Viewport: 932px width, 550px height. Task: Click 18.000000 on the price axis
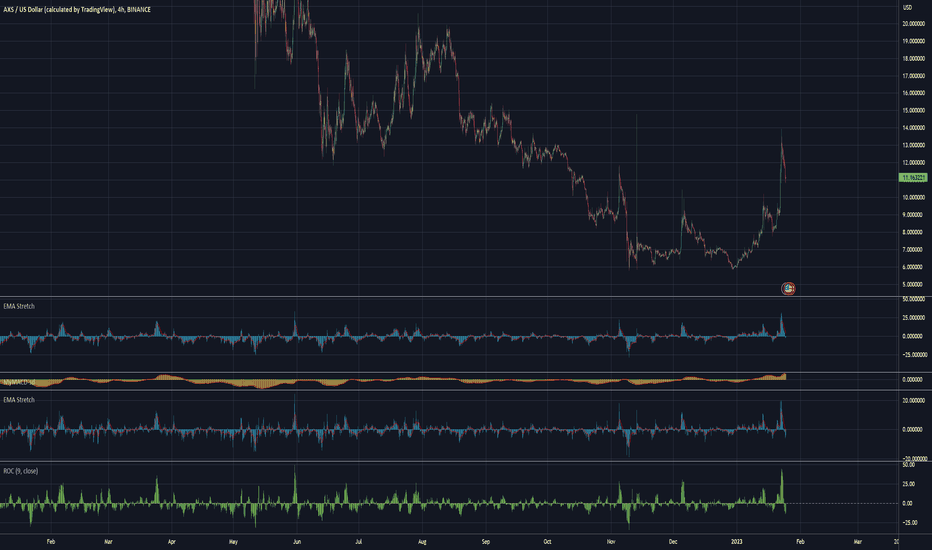[x=914, y=59]
